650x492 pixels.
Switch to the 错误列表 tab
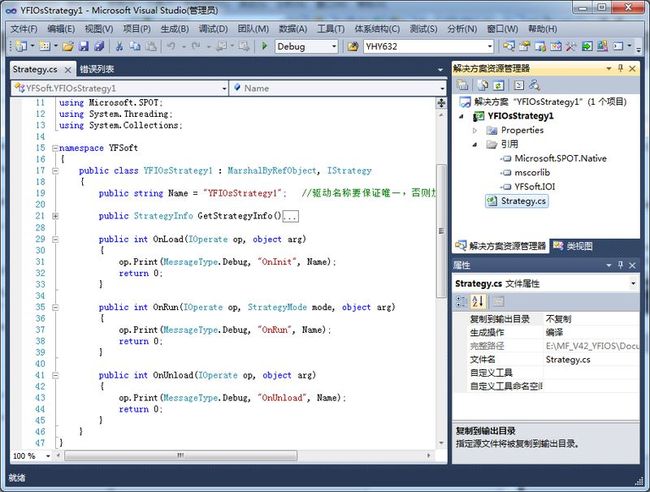(x=97, y=69)
